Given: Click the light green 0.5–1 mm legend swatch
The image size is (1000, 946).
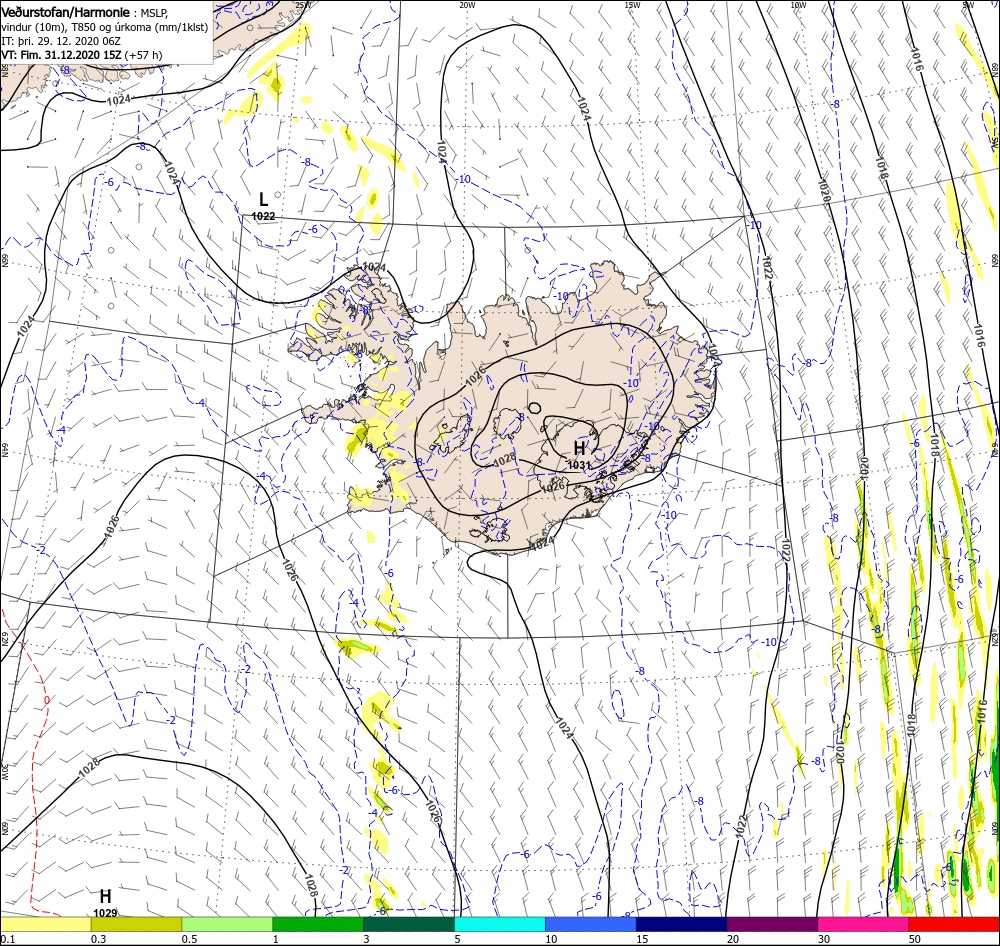Looking at the screenshot, I should click(x=227, y=924).
